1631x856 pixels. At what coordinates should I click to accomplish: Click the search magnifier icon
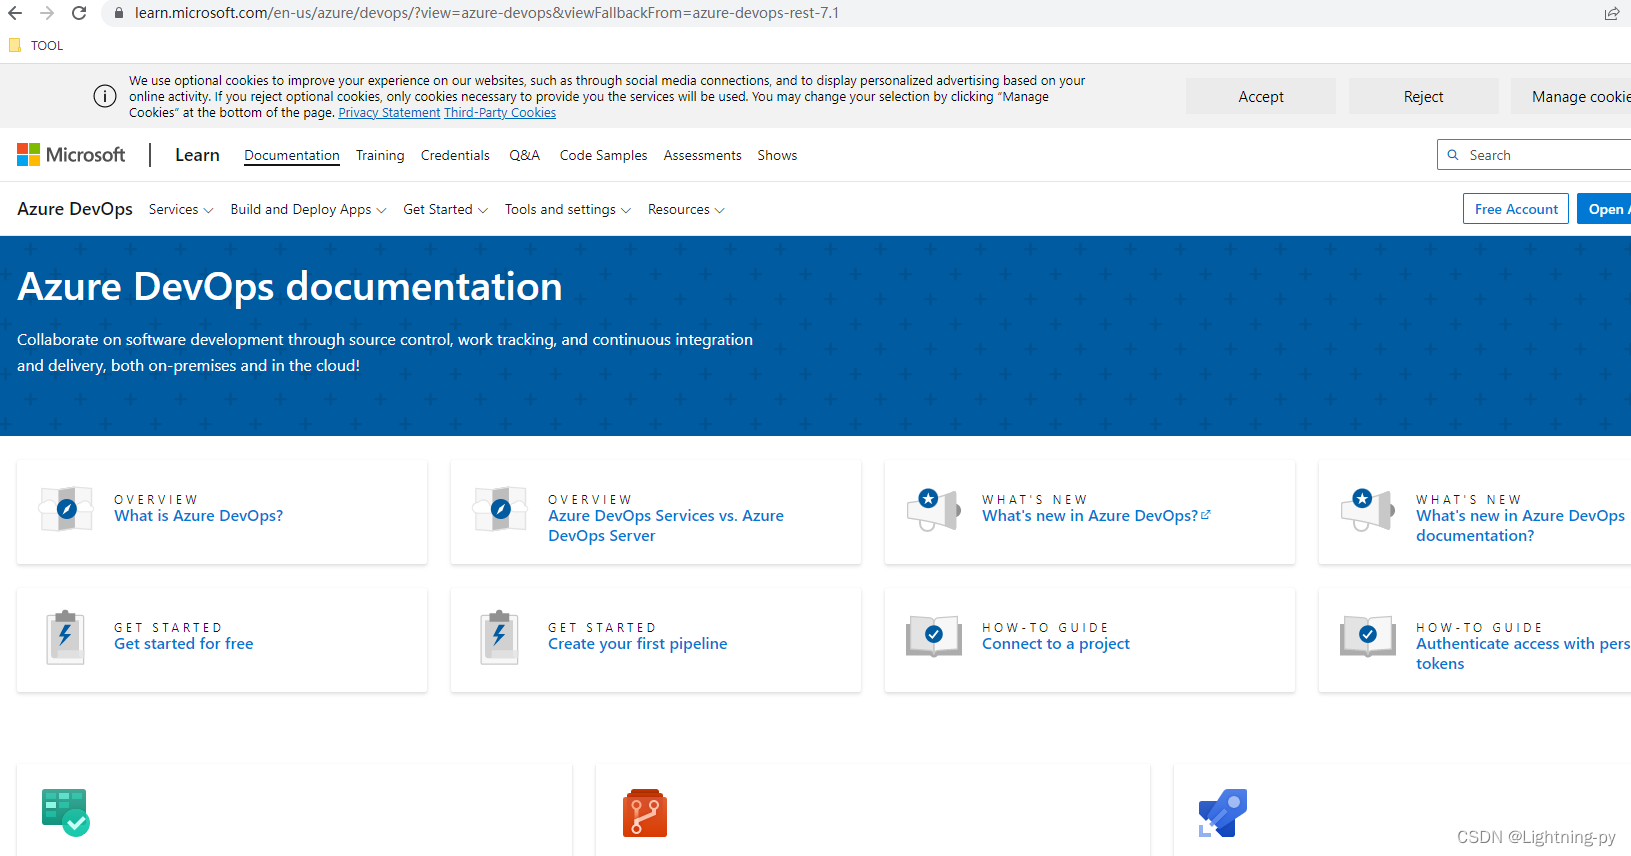1453,155
